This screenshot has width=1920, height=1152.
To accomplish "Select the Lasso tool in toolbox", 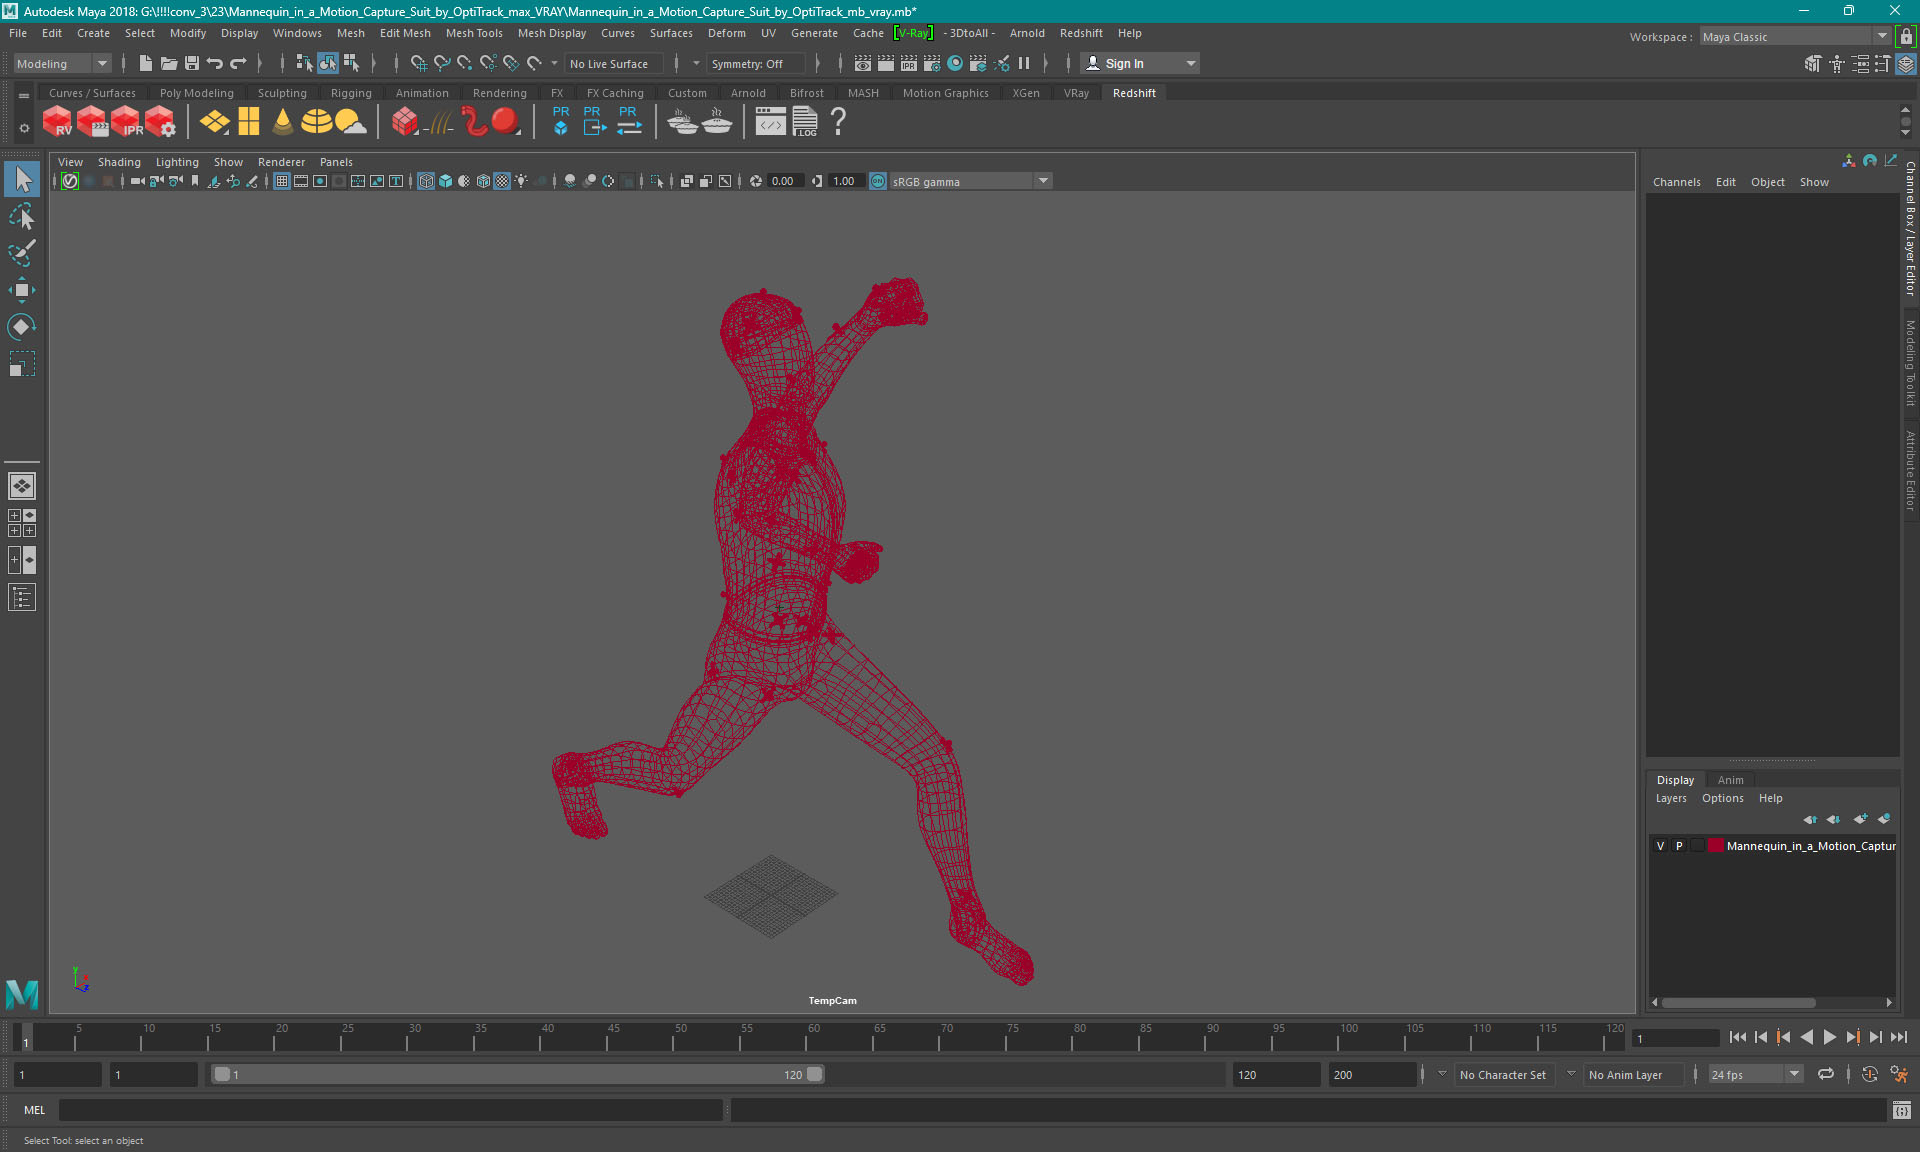I will point(22,216).
